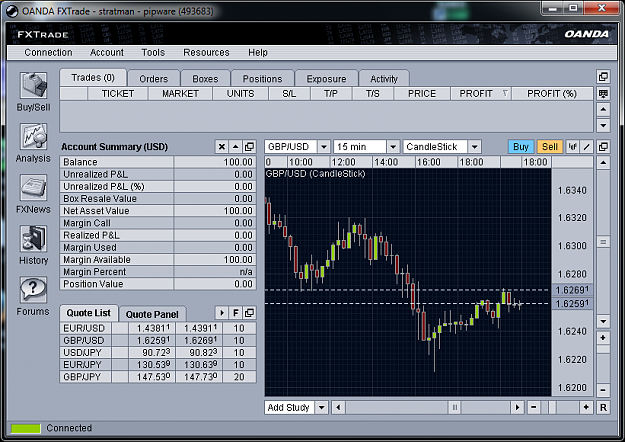625x442 pixels.
Task: Reset the chart with R button
Action: coord(603,407)
